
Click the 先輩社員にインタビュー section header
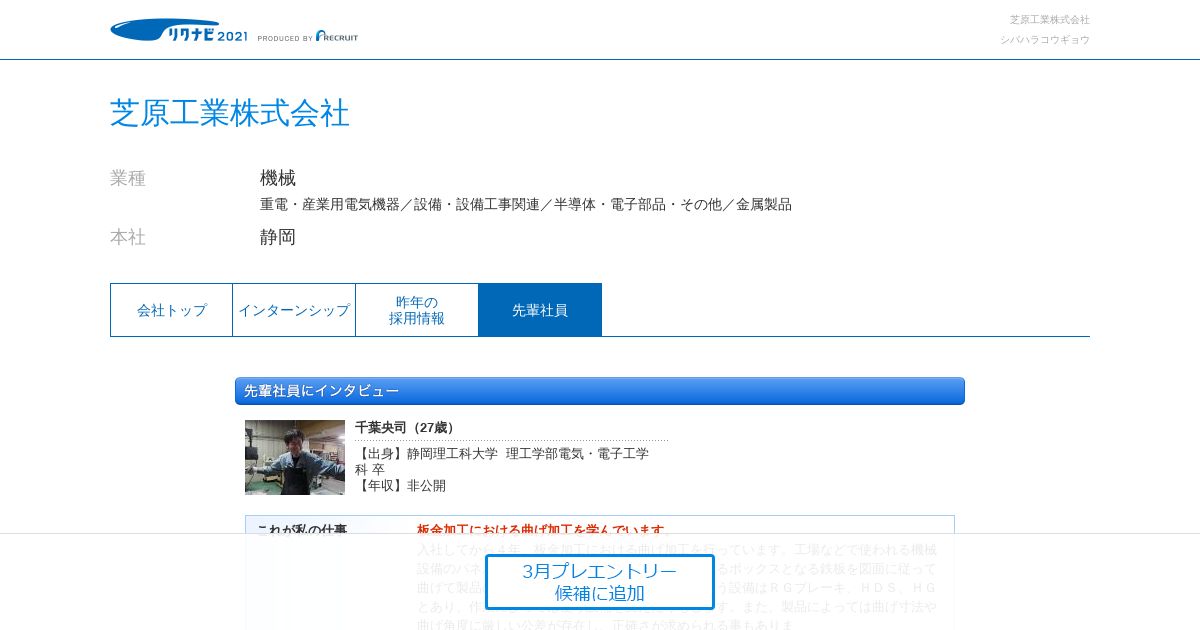click(600, 391)
